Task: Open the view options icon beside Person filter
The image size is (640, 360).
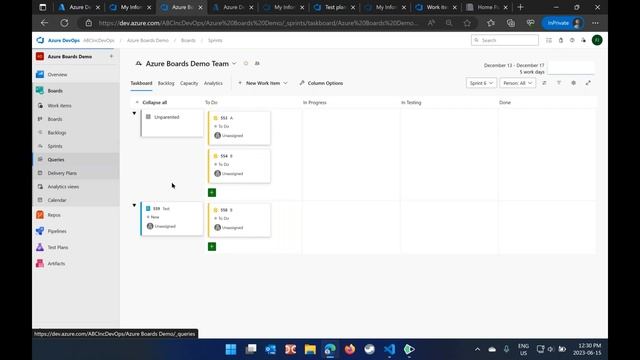Action: click(544, 83)
